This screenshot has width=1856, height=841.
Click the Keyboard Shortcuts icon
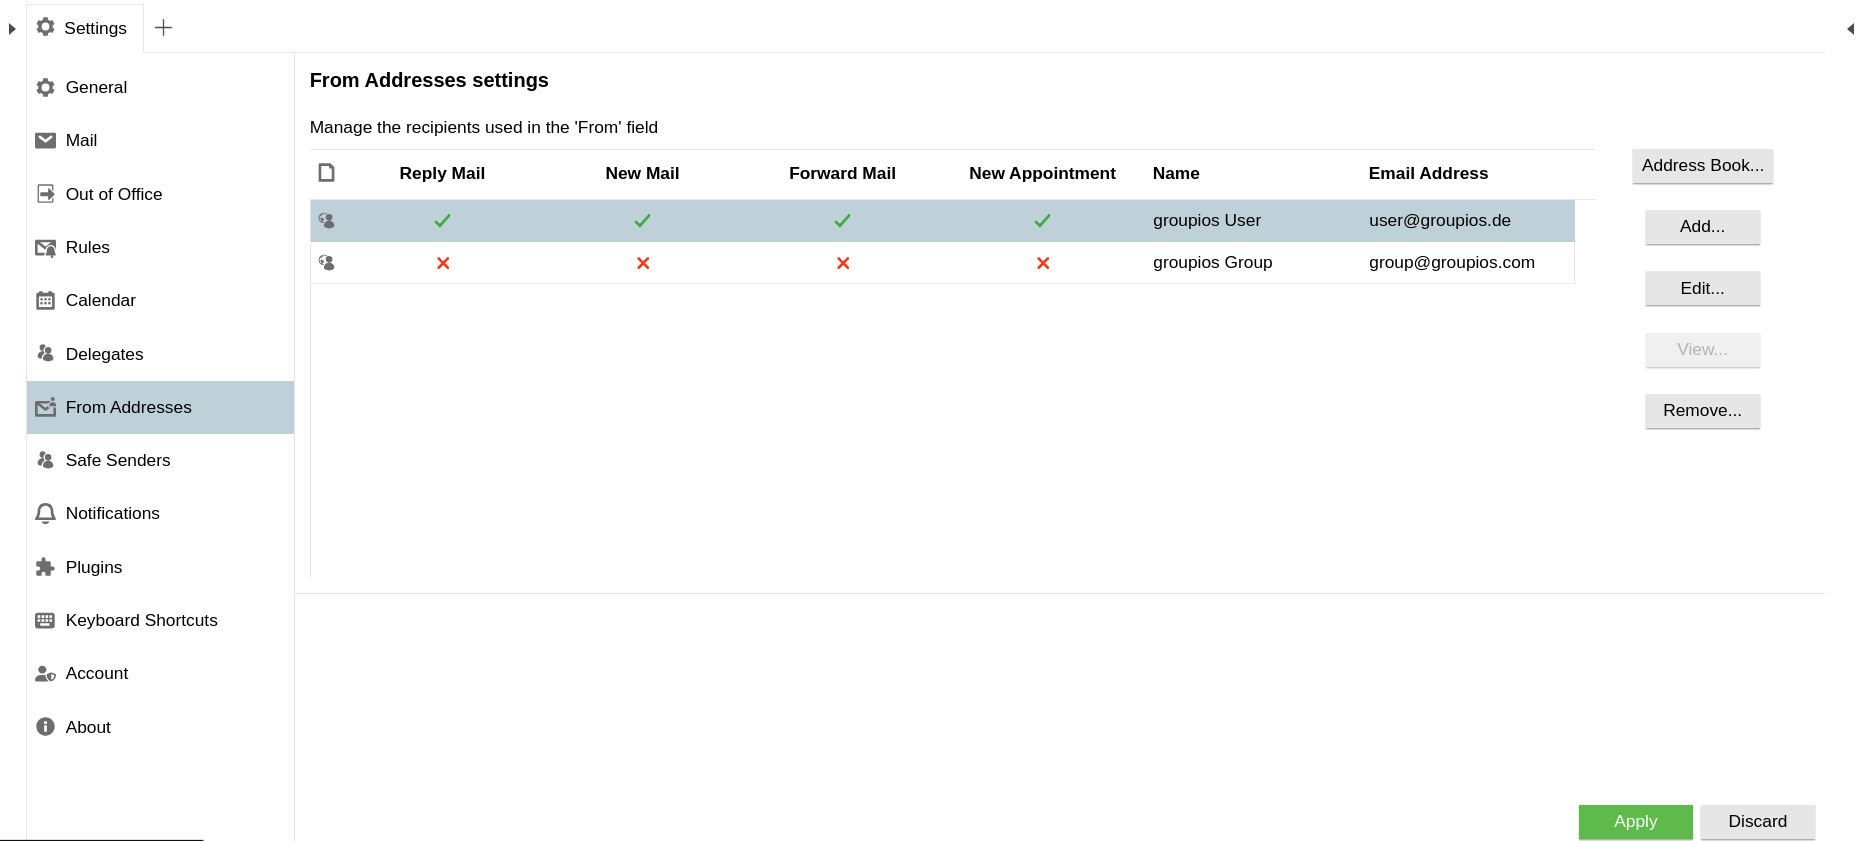pos(45,620)
